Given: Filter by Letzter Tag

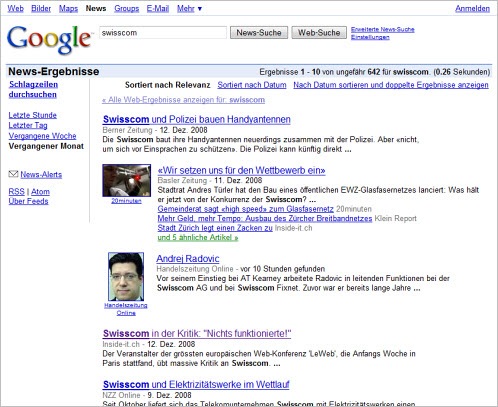Looking at the screenshot, I should pos(28,126).
